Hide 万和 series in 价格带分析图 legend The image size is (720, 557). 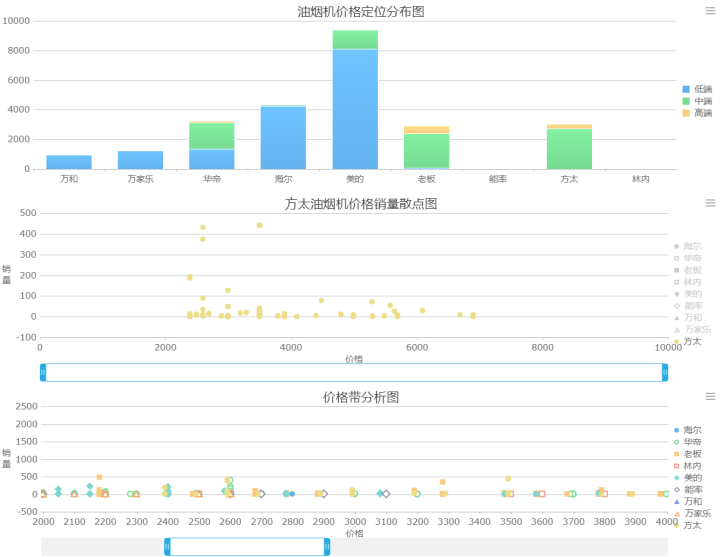click(687, 501)
